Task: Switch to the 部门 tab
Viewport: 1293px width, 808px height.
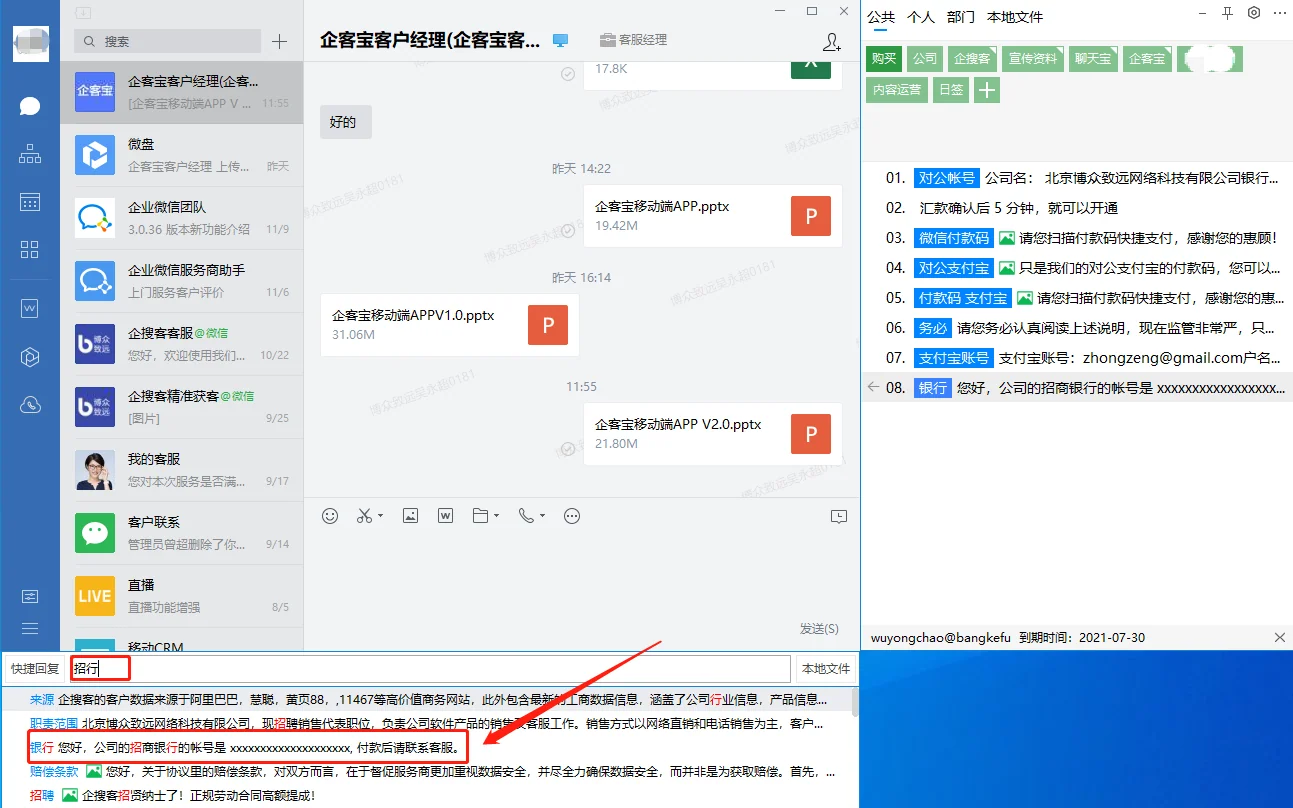Action: [x=961, y=17]
